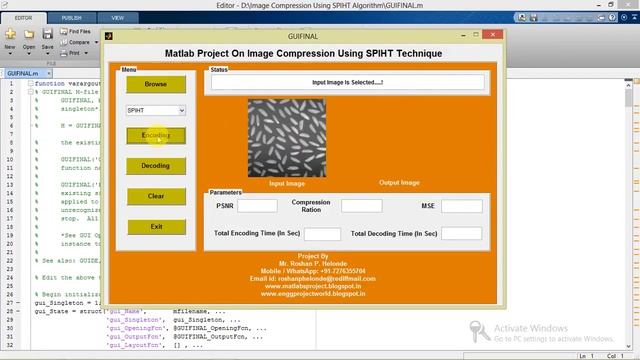The height and width of the screenshot is (360, 640).
Task: Click the Input Image label
Action: (287, 184)
